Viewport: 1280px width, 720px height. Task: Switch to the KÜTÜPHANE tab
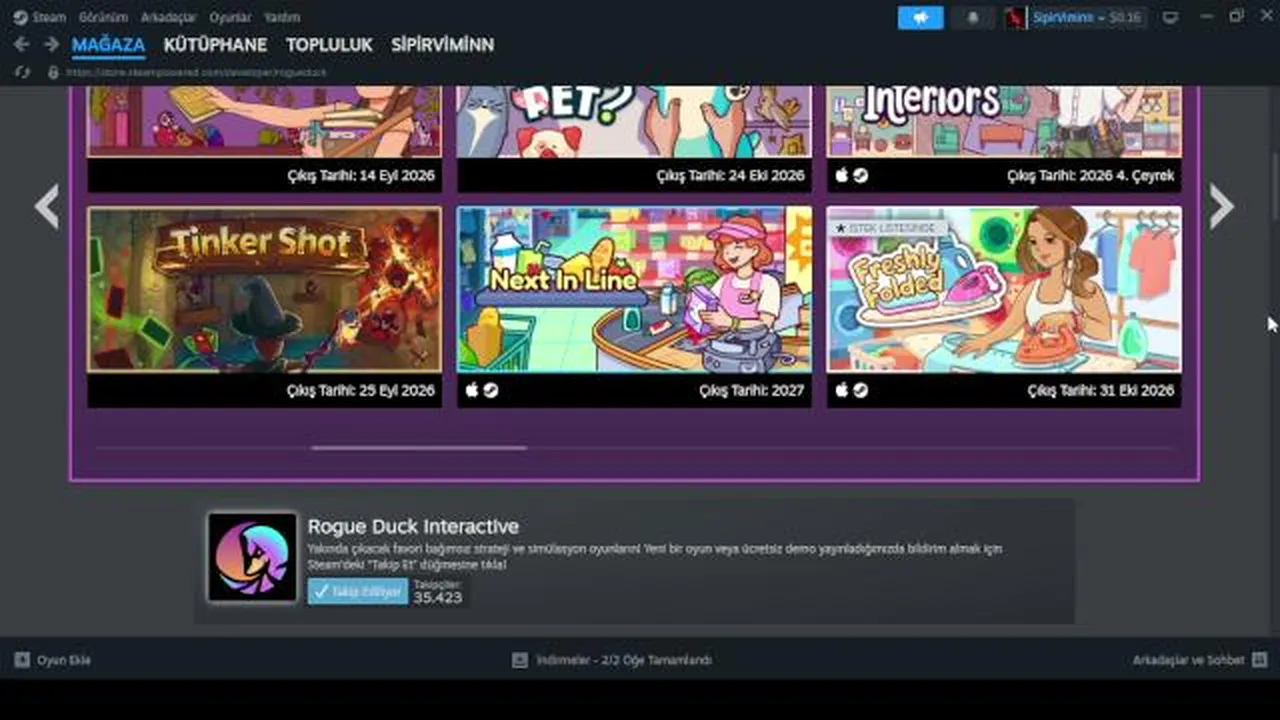(215, 45)
